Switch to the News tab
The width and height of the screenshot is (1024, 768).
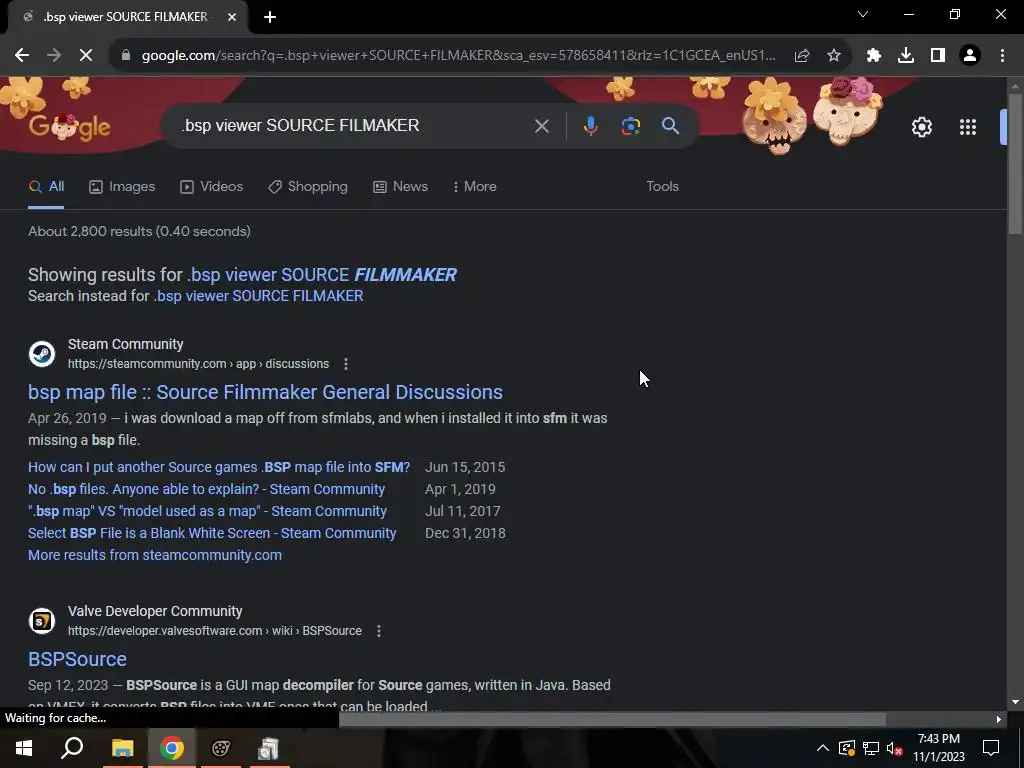[x=400, y=187]
